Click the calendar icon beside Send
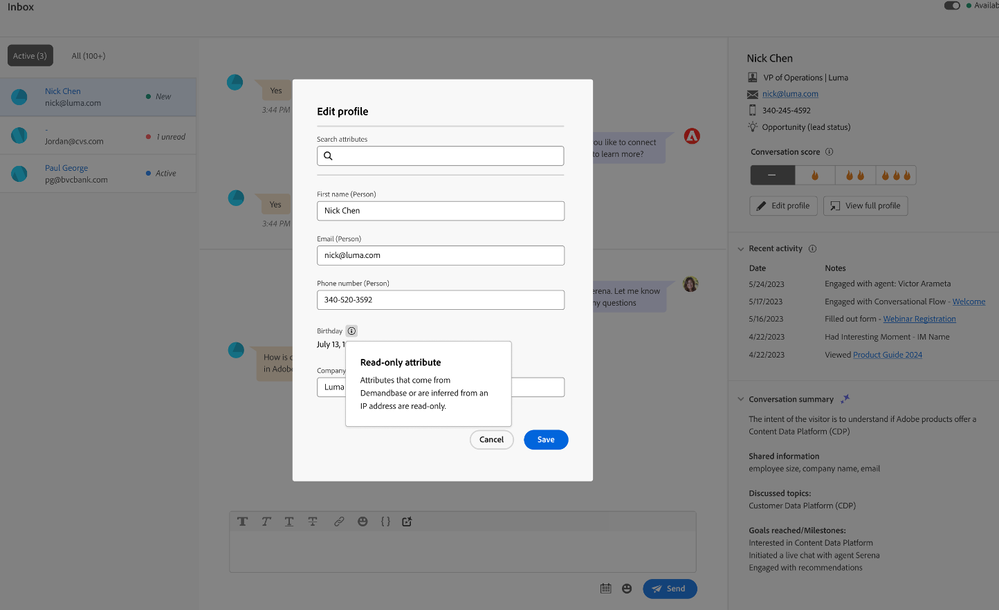 (x=605, y=589)
